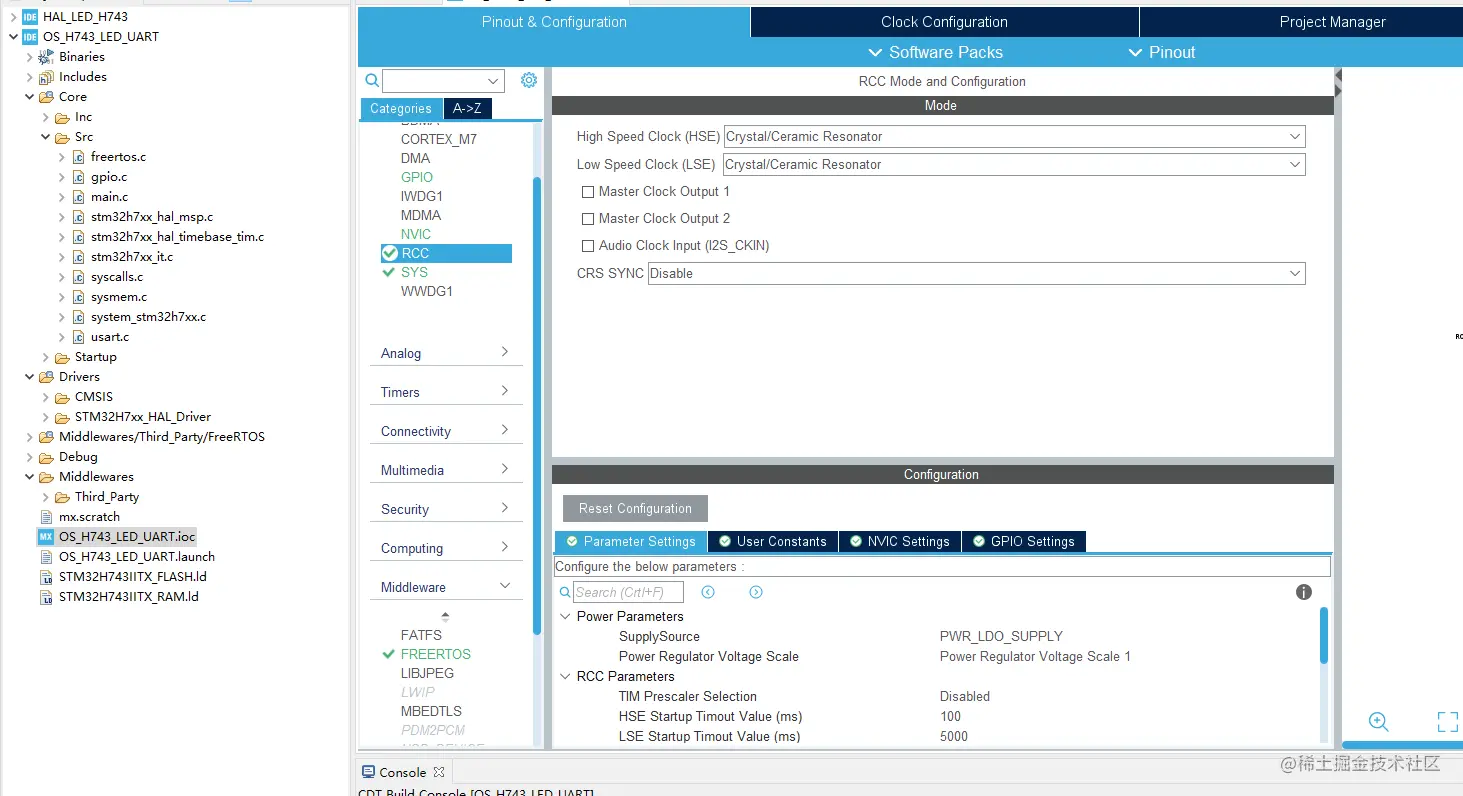This screenshot has width=1463, height=796.
Task: Enable Master Clock Output 2 checkbox
Action: (x=588, y=218)
